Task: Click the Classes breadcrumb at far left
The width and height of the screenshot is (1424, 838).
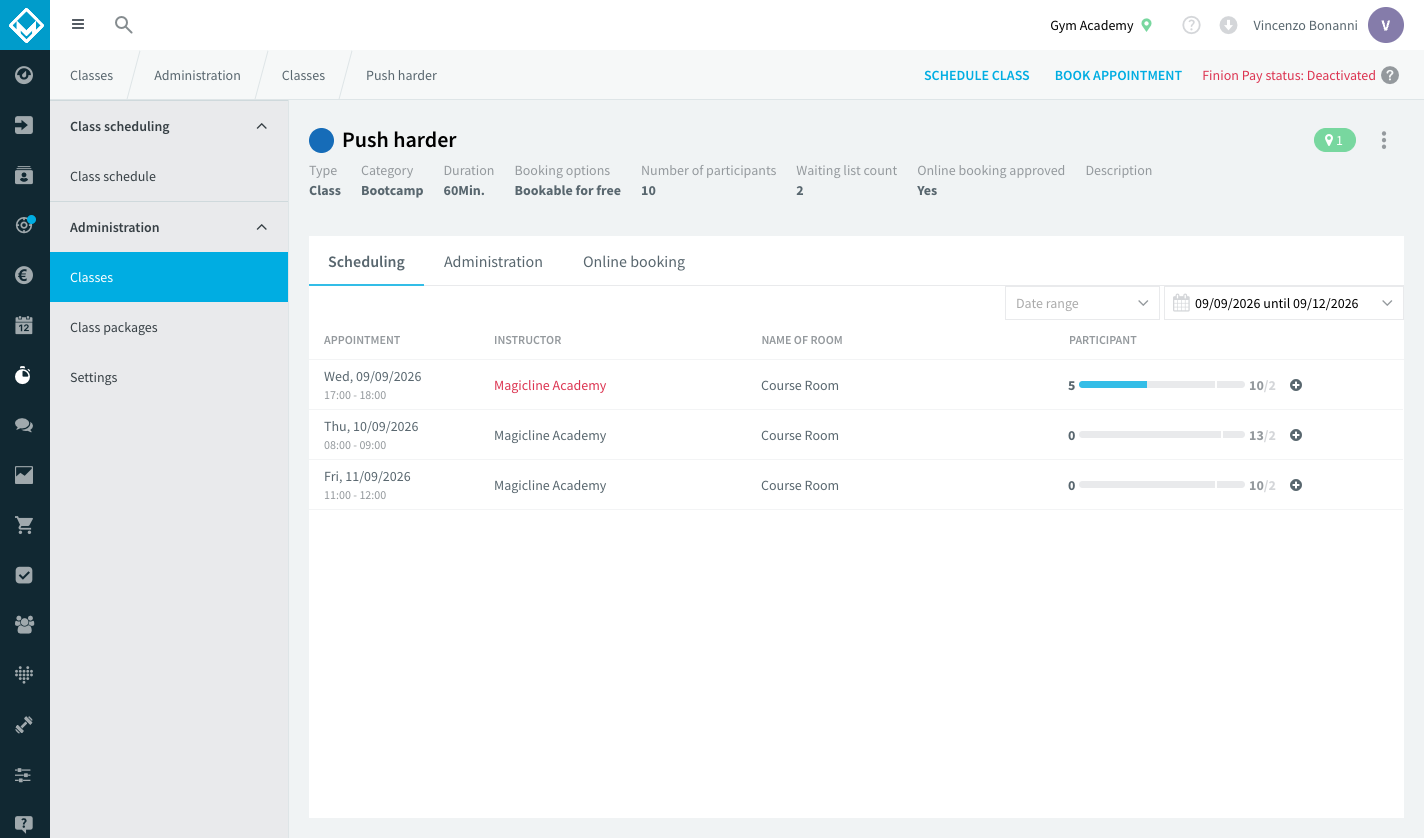Action: click(91, 75)
